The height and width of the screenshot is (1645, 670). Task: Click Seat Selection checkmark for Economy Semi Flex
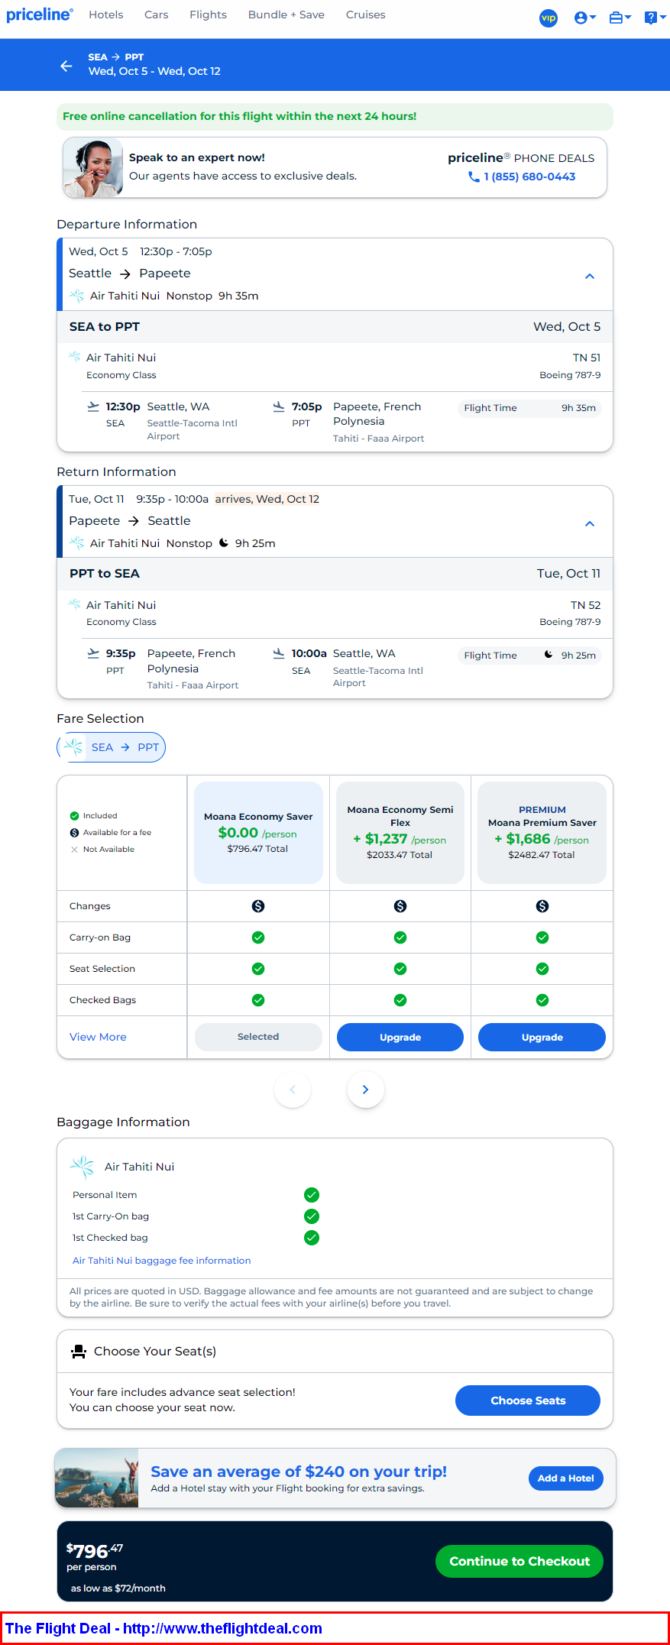tap(400, 969)
